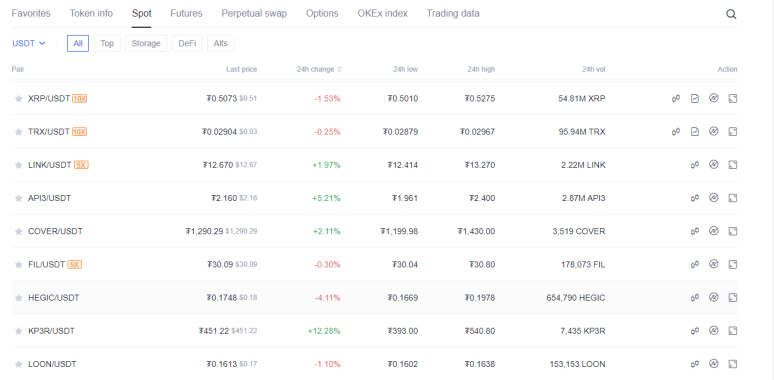Favorite XRP/USDT using the star
The image size is (774, 380).
19,99
